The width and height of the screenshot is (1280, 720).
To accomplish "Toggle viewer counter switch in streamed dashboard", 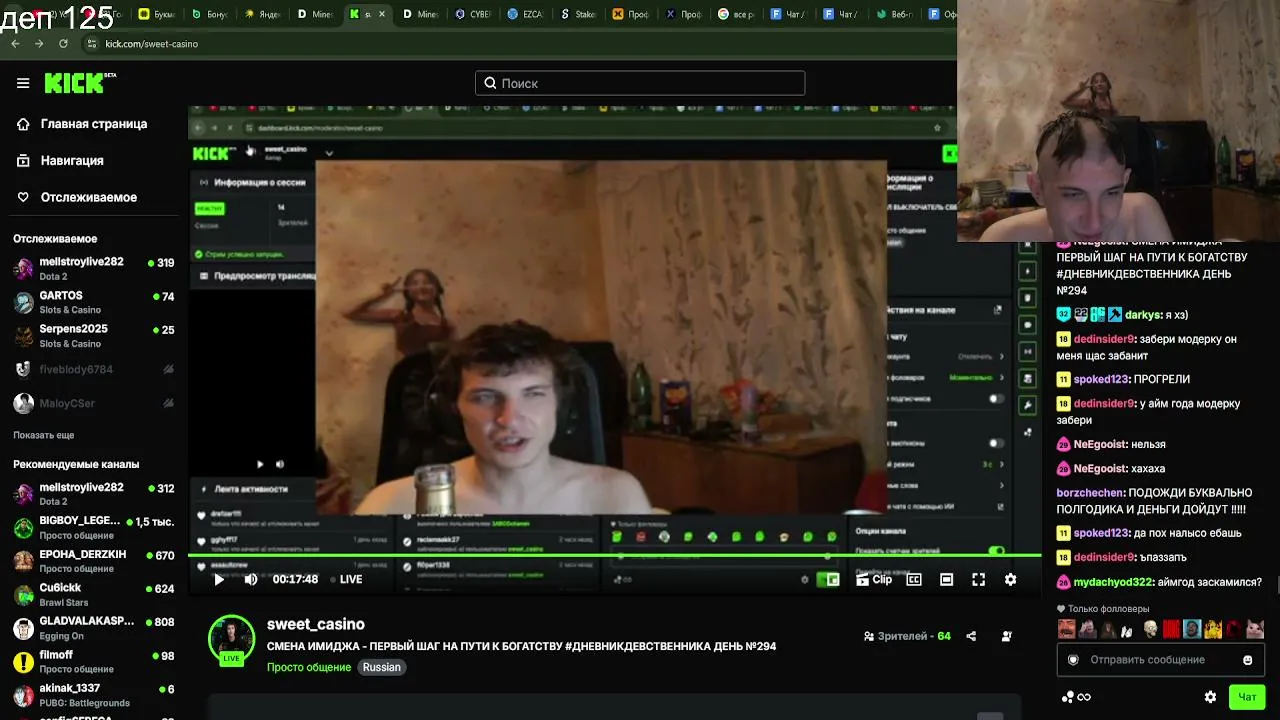I will coord(996,551).
